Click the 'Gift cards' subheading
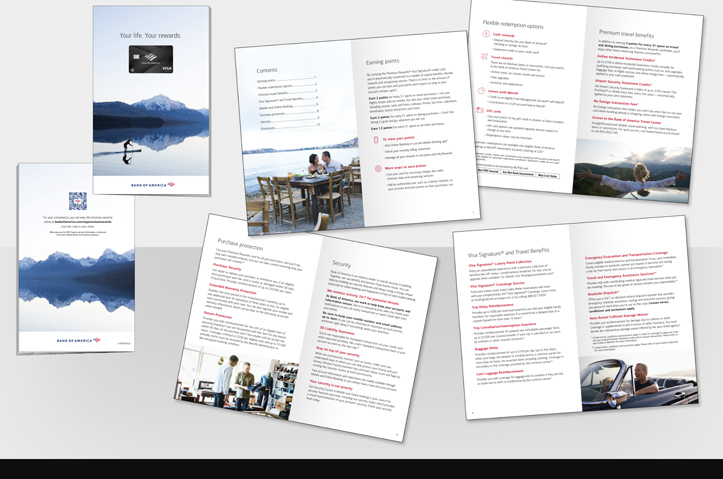Image resolution: width=723 pixels, height=479 pixels. (x=494, y=111)
